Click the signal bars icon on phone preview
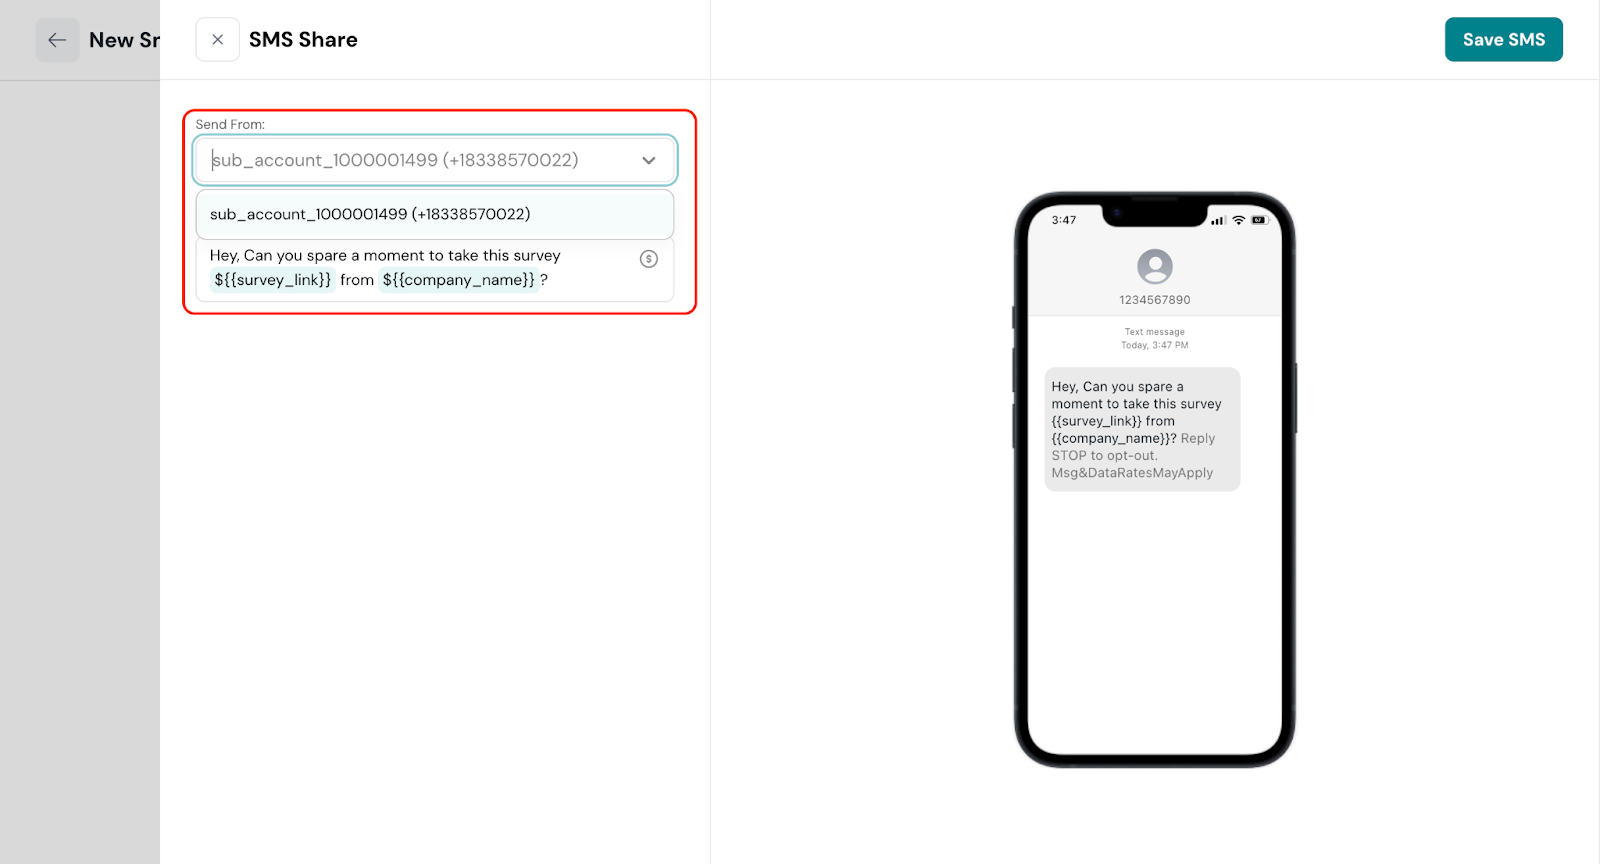 [1218, 220]
